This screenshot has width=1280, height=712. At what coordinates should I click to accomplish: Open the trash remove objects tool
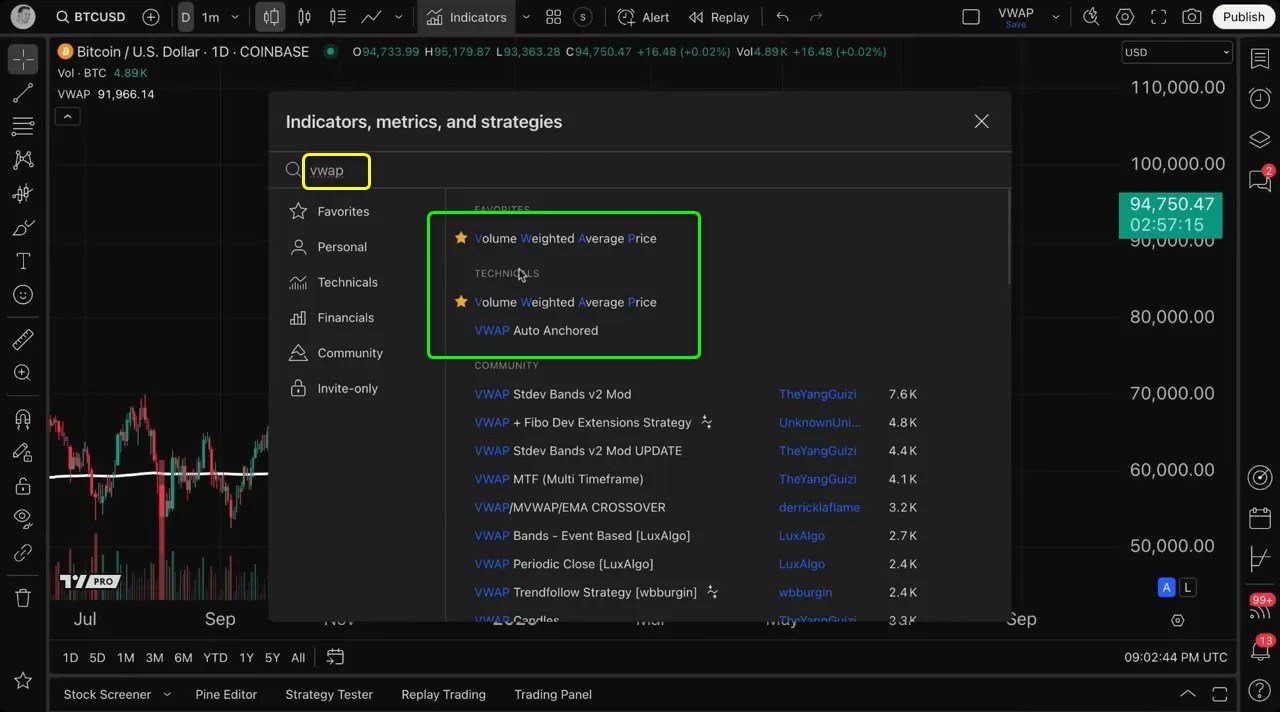pyautogui.click(x=22, y=598)
